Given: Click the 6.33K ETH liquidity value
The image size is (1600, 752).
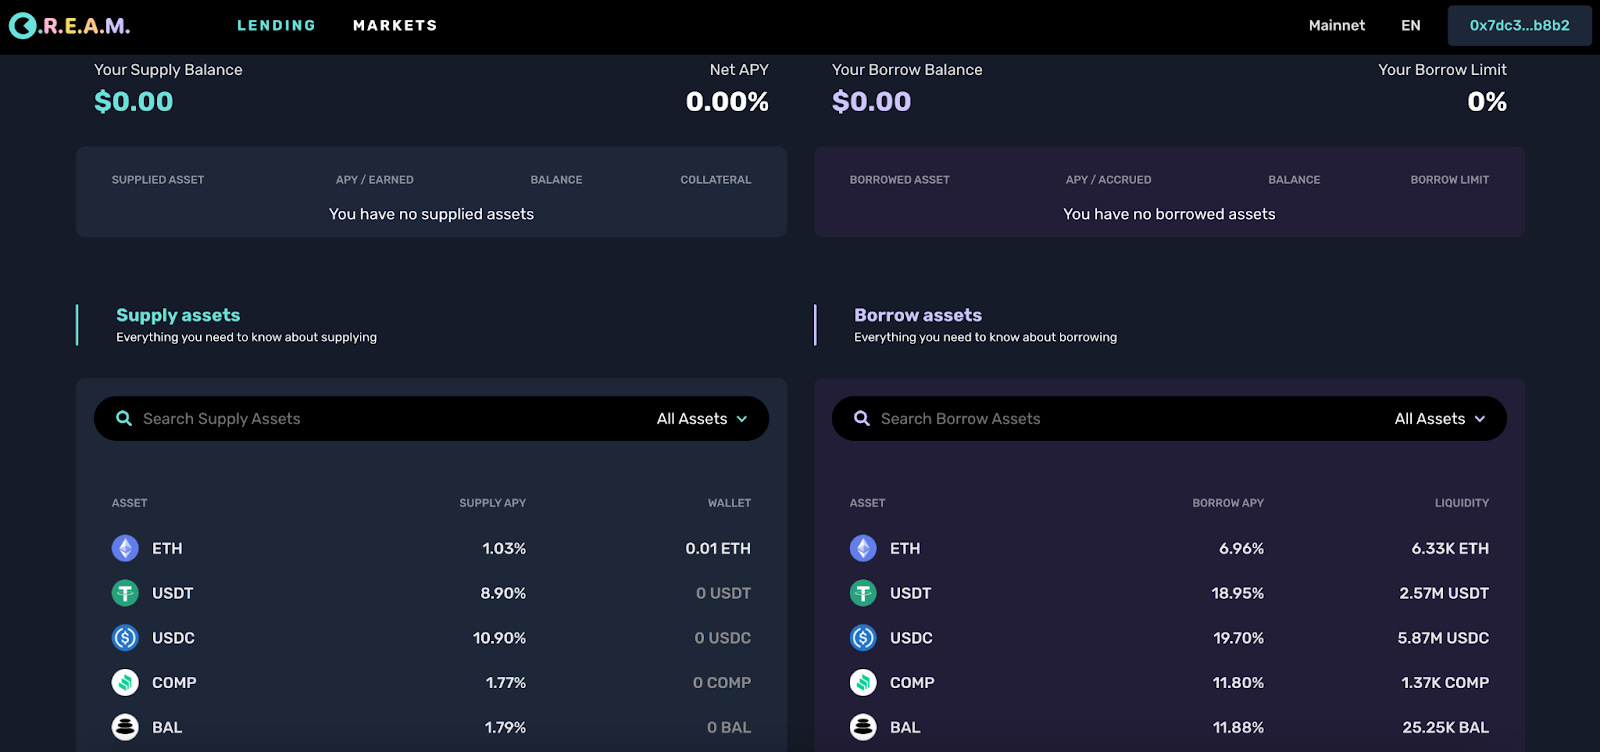Looking at the screenshot, I should (x=1450, y=549).
